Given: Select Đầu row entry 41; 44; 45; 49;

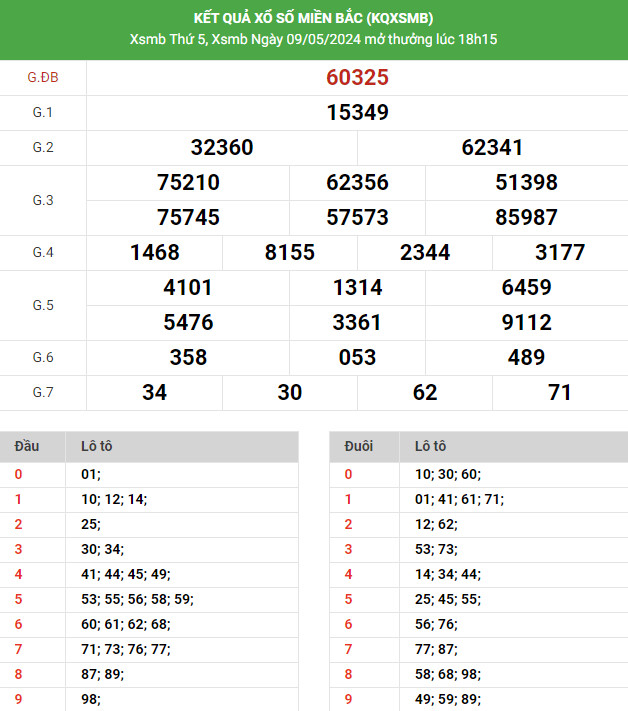Looking at the screenshot, I should click(126, 574).
